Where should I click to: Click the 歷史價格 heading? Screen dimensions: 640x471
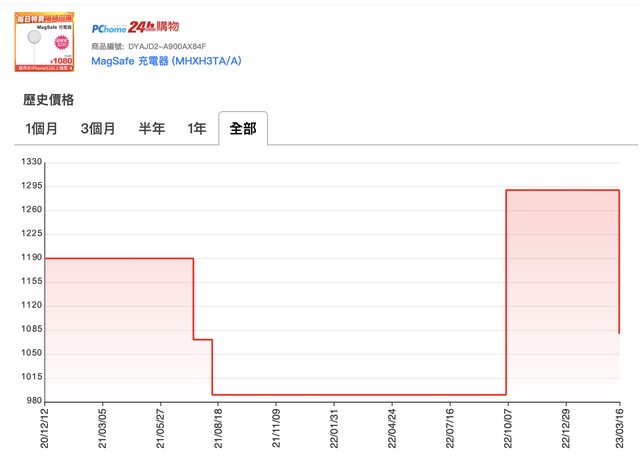[x=49, y=100]
